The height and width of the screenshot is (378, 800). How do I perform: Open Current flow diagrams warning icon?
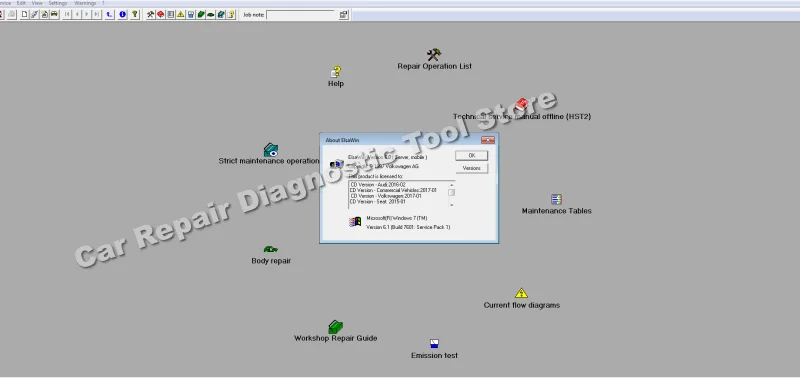coord(521,293)
